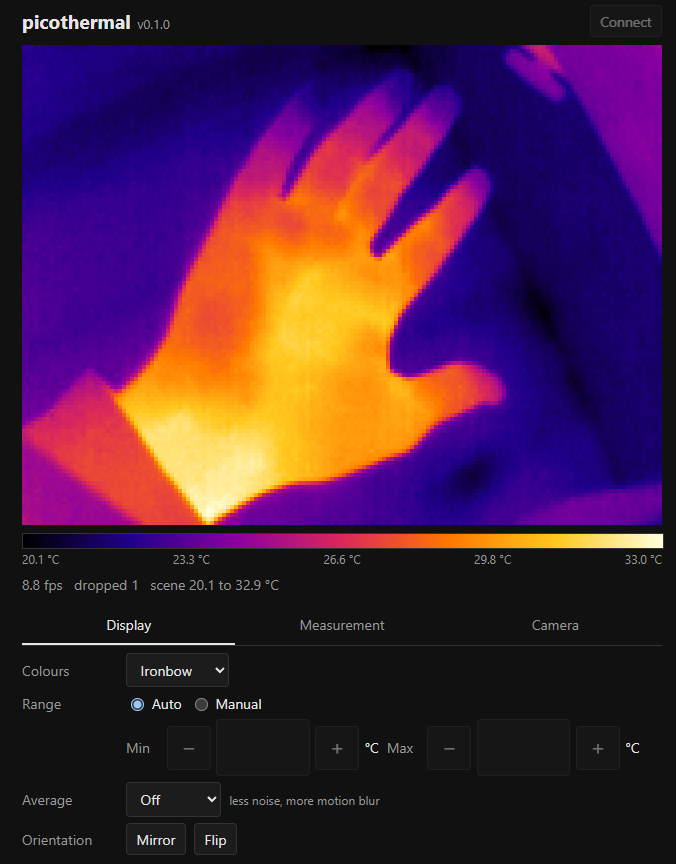Viewport: 676px width, 864px height.
Task: Focus the Min temperature input field
Action: tap(263, 747)
